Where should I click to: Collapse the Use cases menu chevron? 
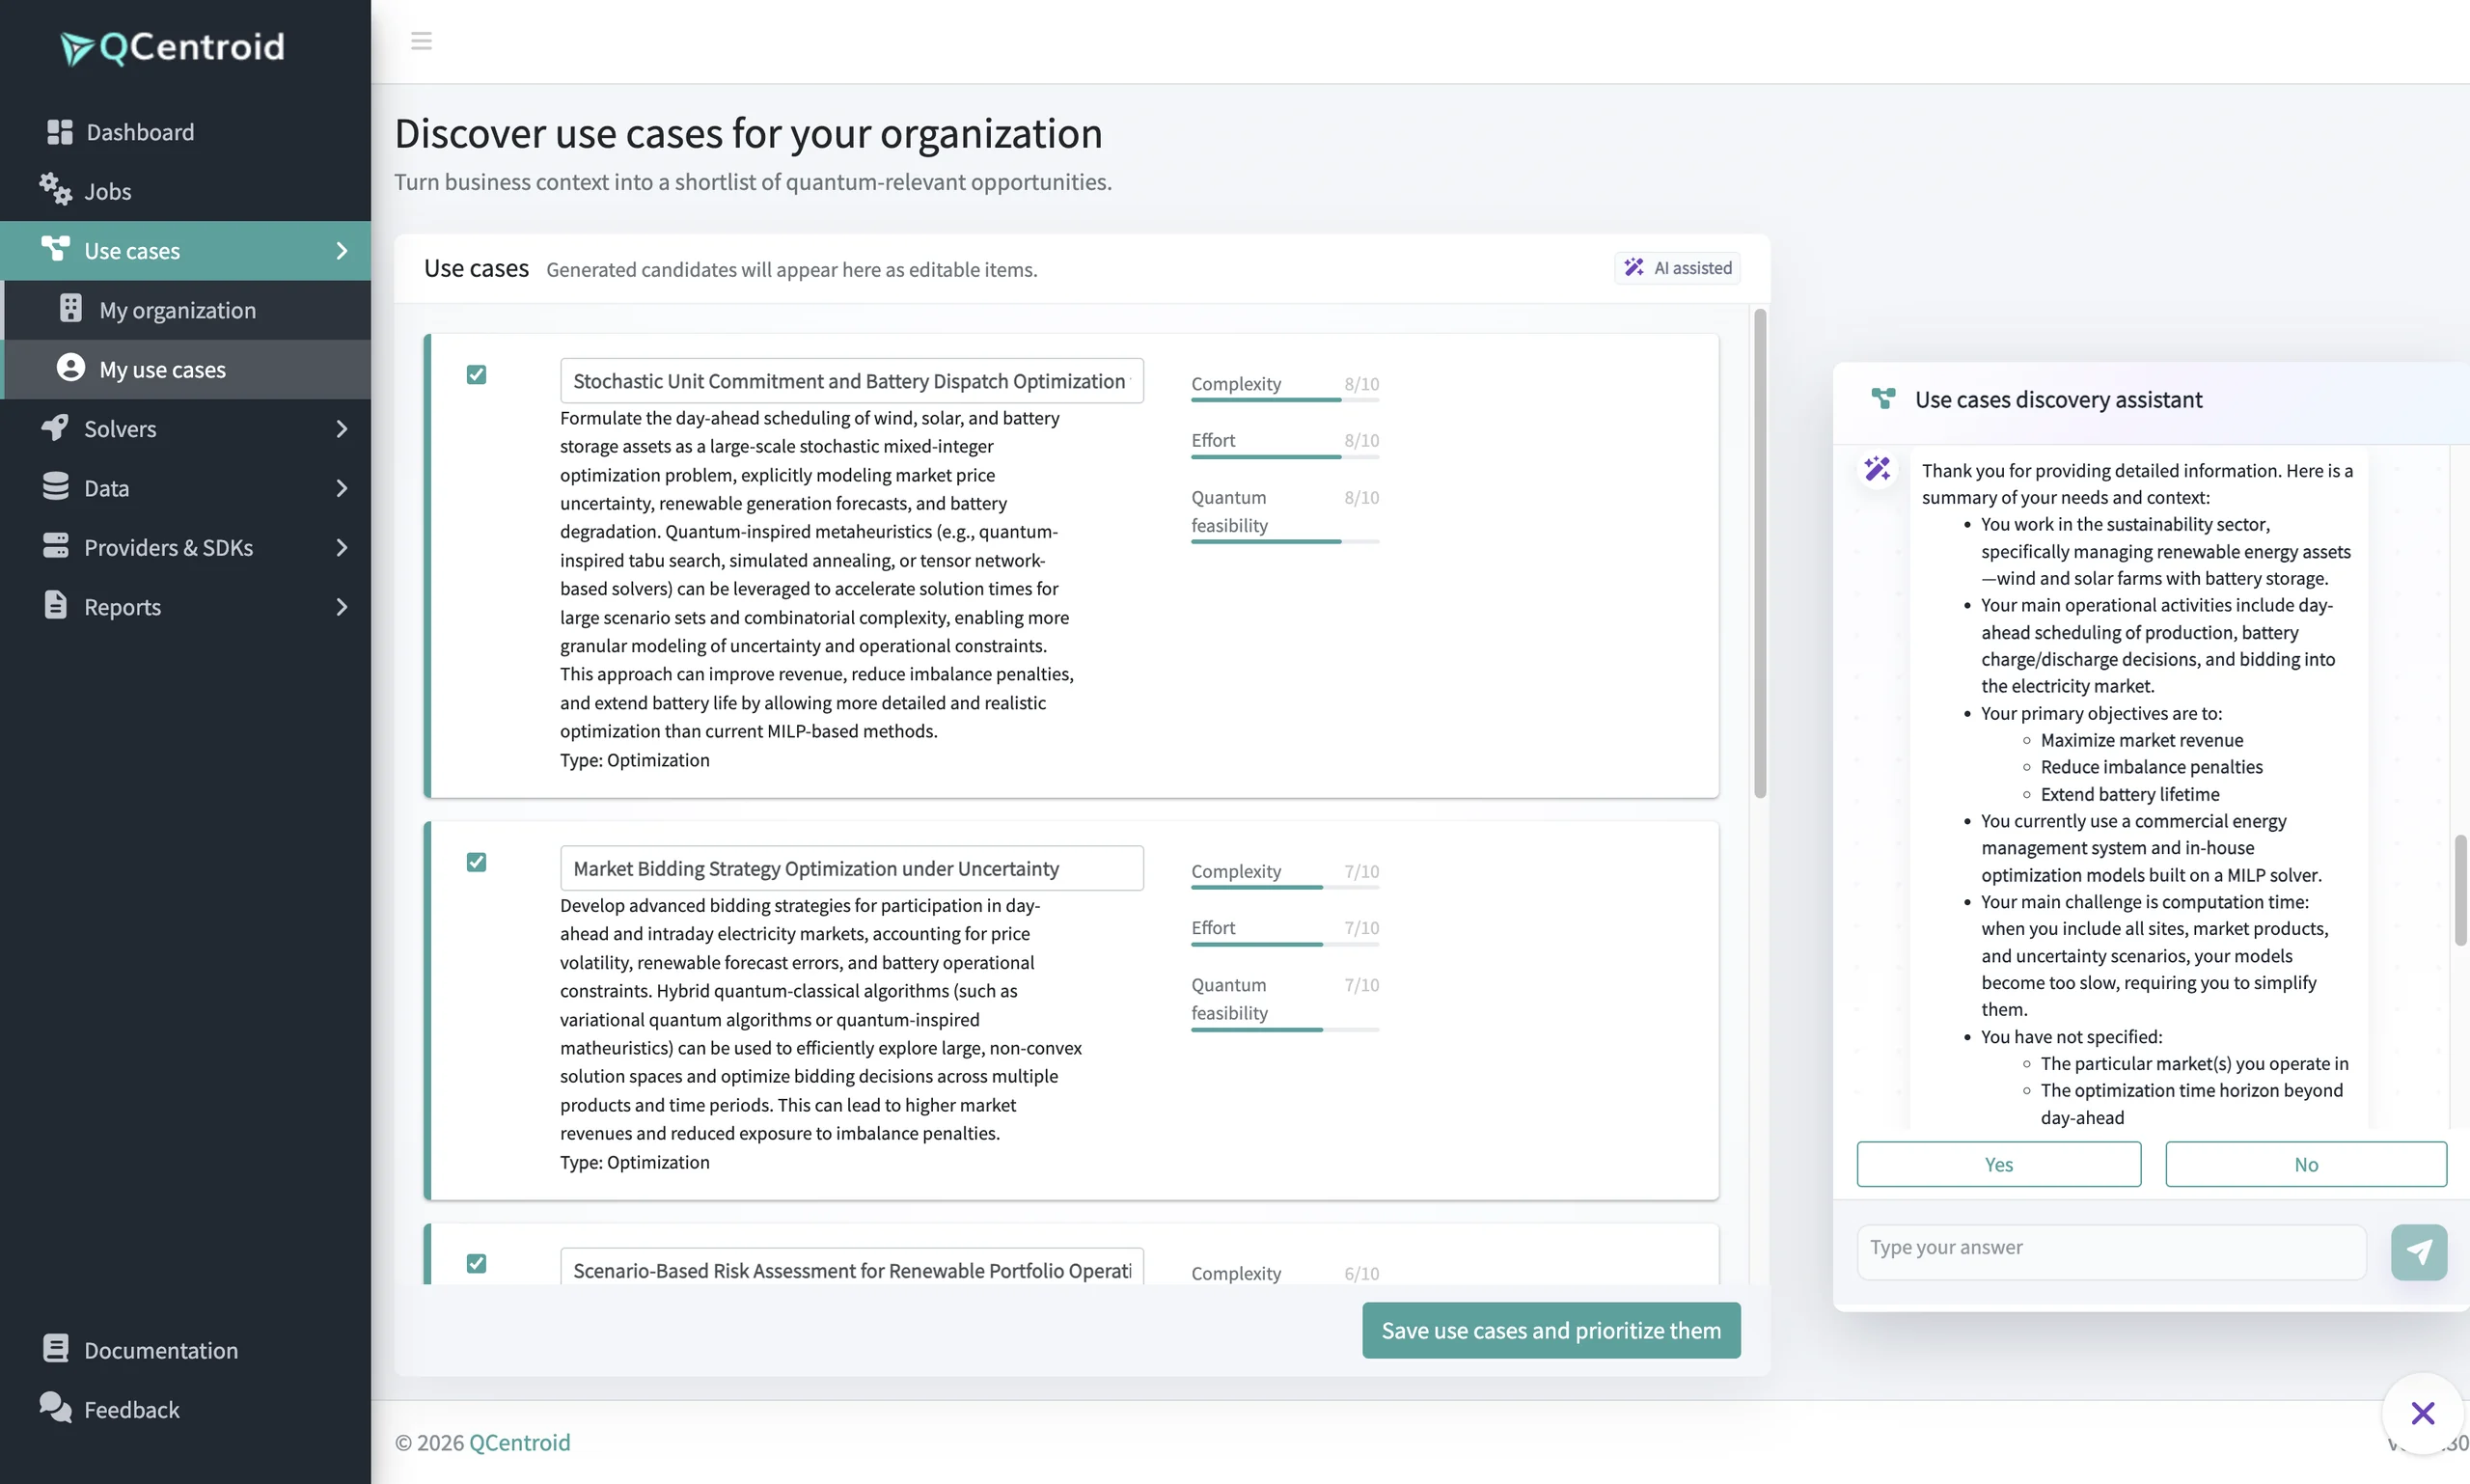point(342,251)
